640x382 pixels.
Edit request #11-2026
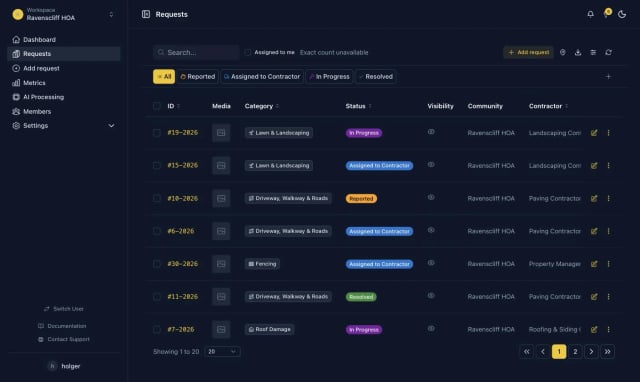click(x=594, y=297)
